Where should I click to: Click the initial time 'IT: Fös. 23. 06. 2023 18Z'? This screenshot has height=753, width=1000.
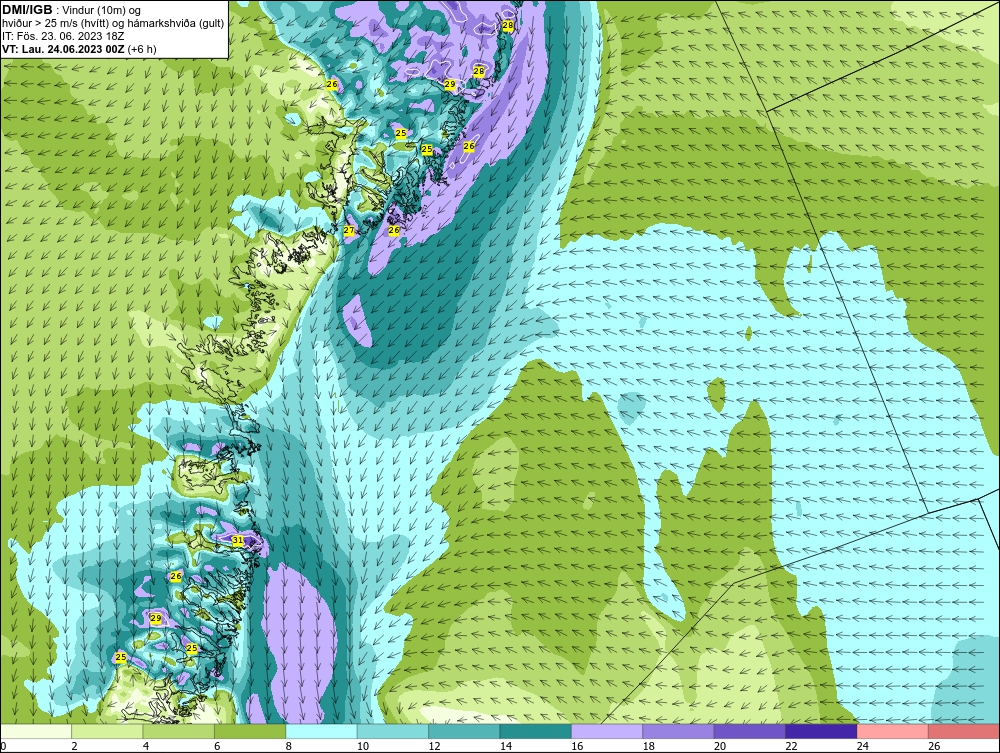[63, 36]
